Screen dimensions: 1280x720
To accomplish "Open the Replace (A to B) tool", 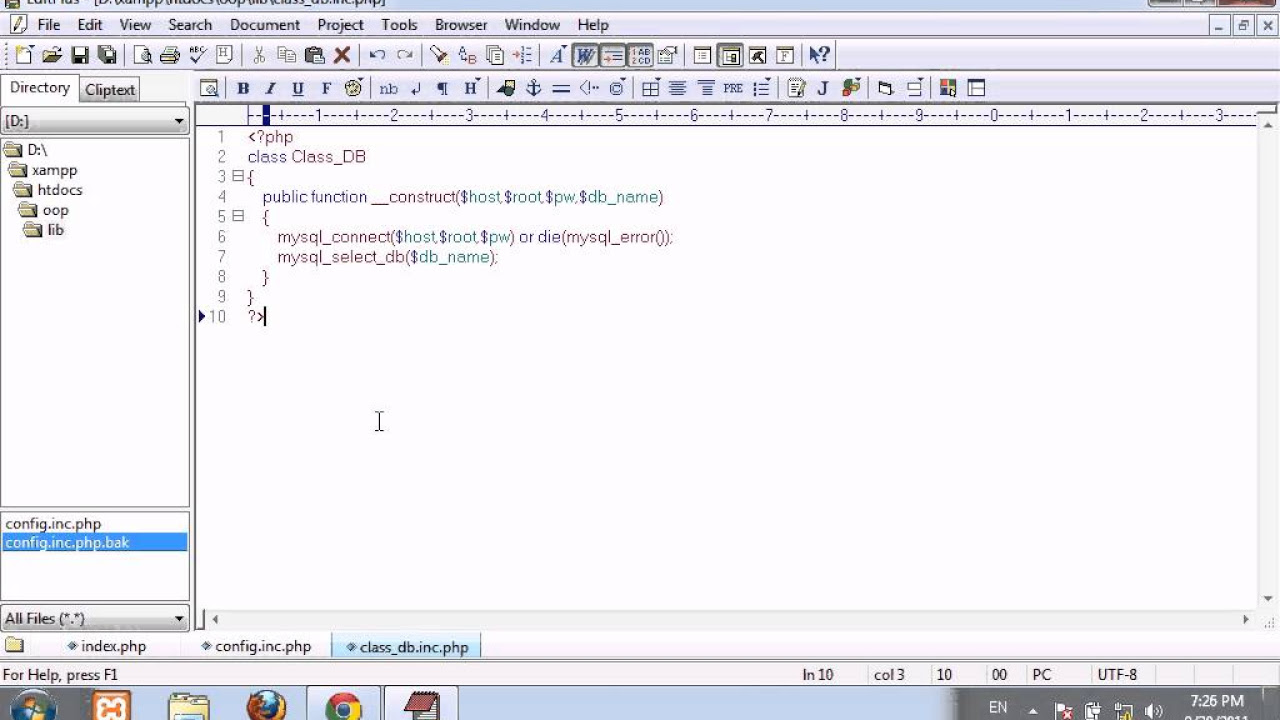I will 467,55.
